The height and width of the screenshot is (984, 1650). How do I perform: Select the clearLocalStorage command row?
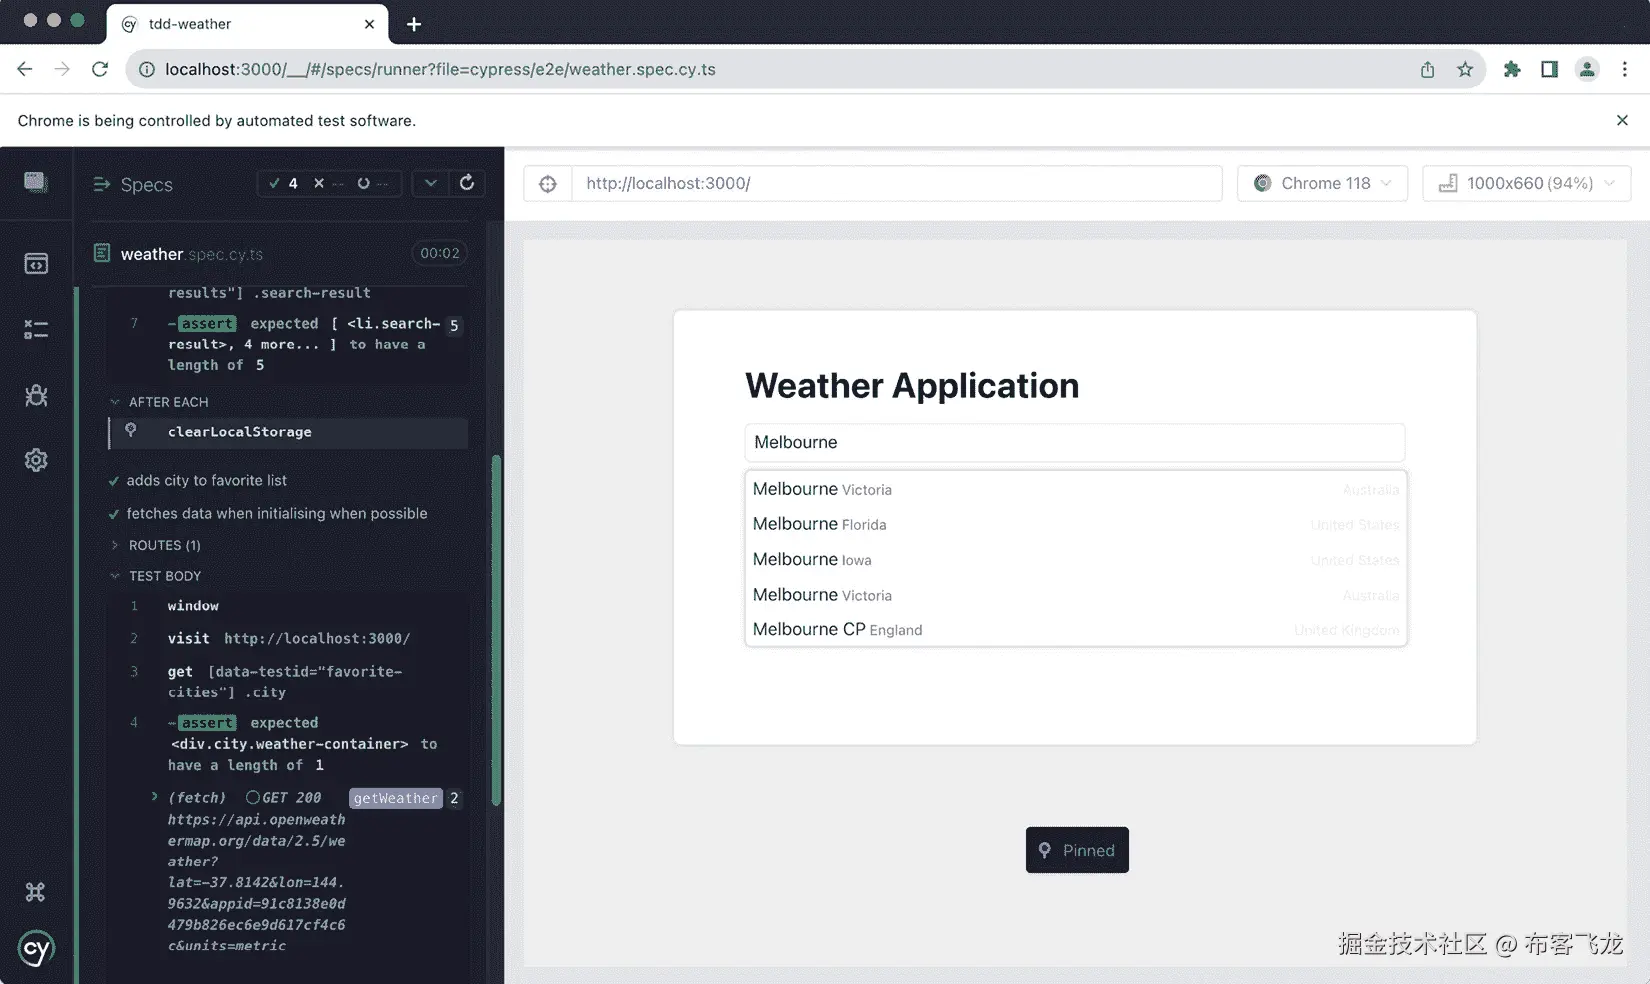(x=289, y=432)
